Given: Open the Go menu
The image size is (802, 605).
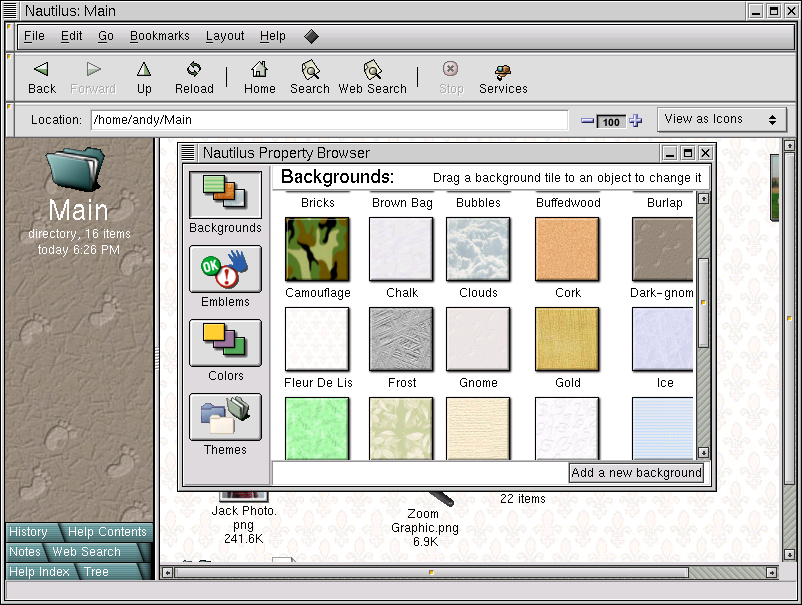Looking at the screenshot, I should 106,36.
